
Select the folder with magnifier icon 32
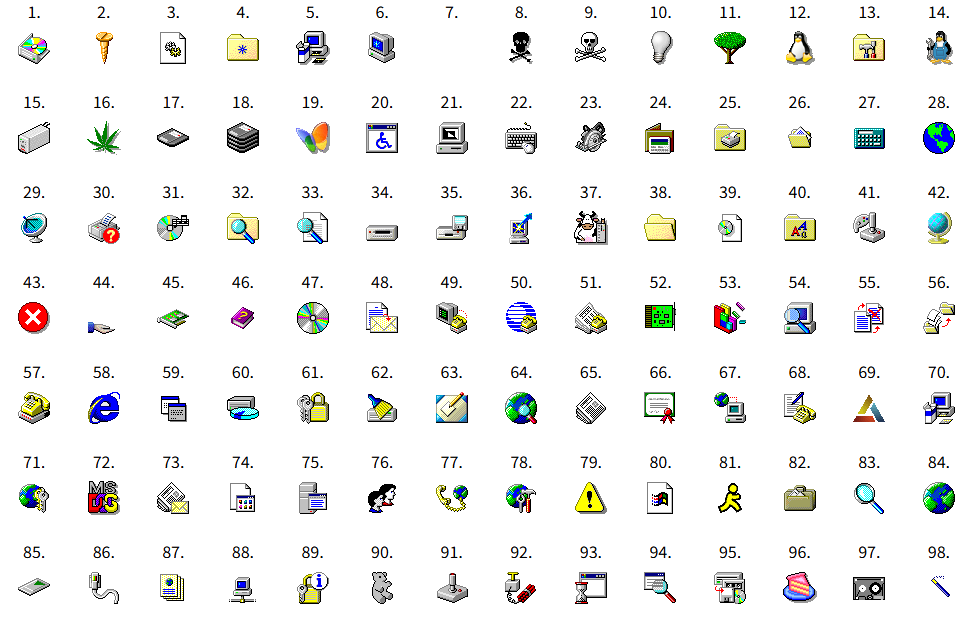(243, 228)
